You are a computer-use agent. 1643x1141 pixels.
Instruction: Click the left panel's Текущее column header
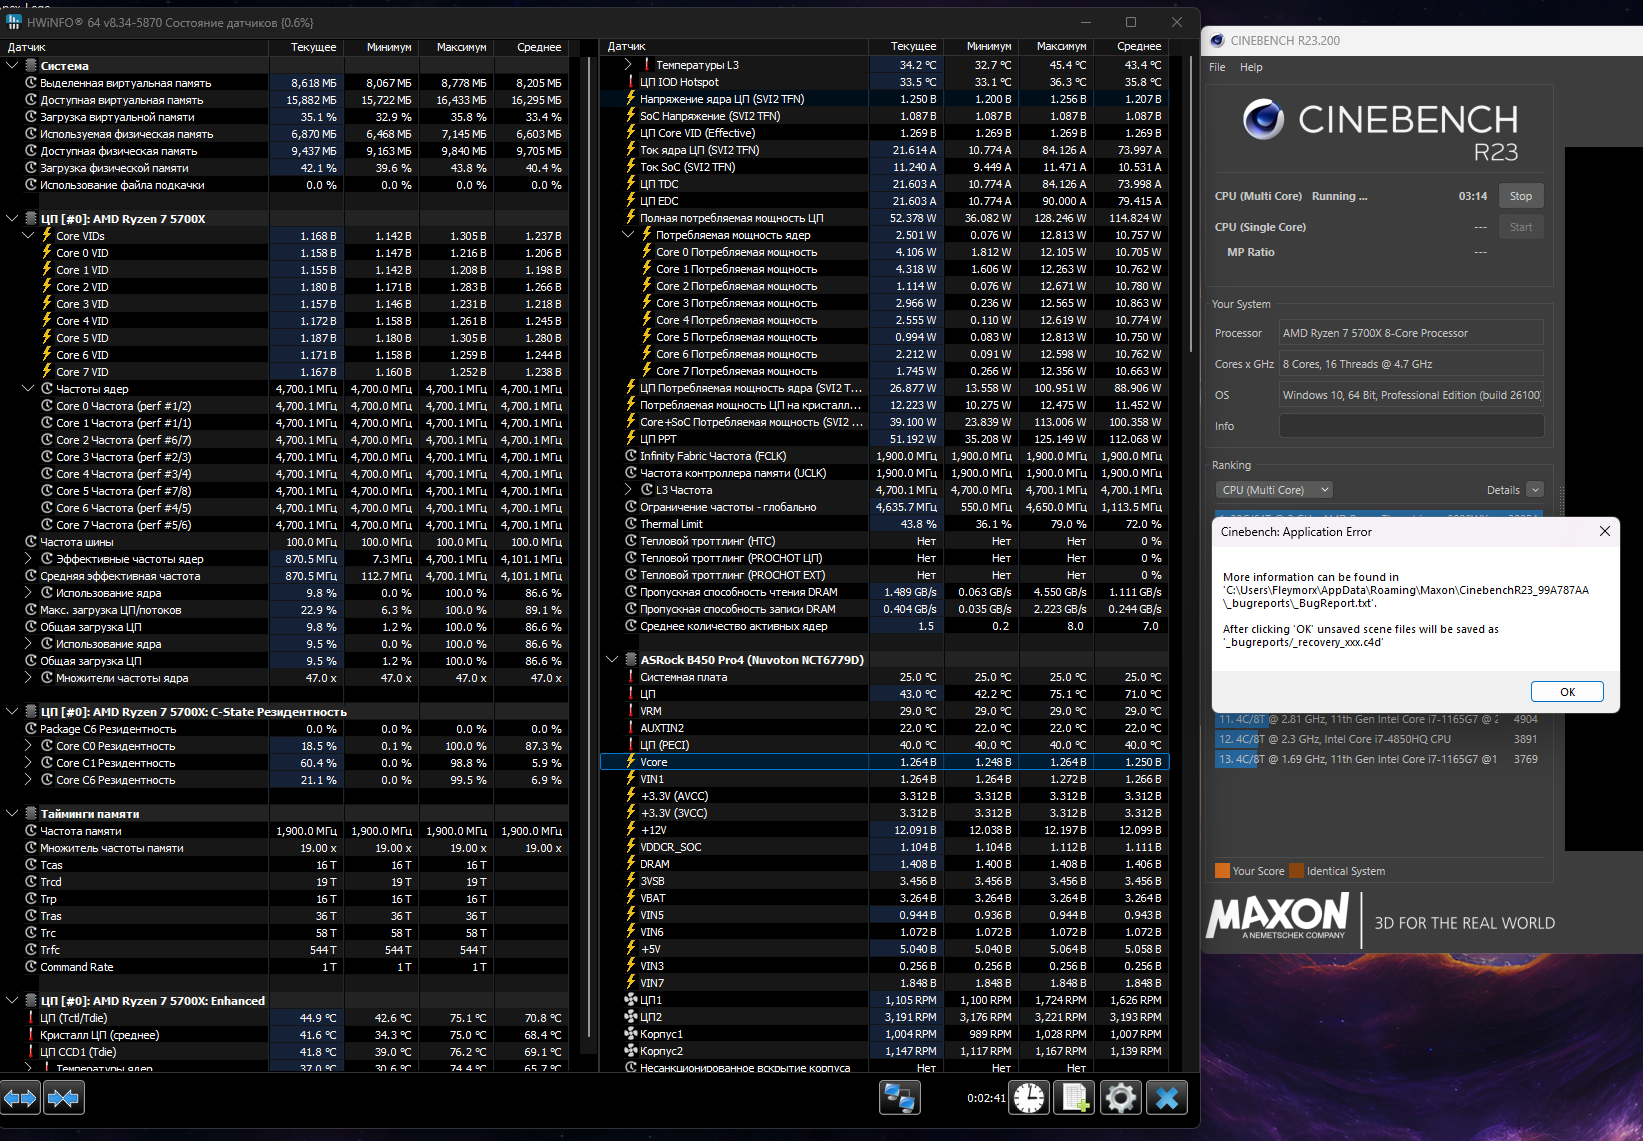pos(305,47)
